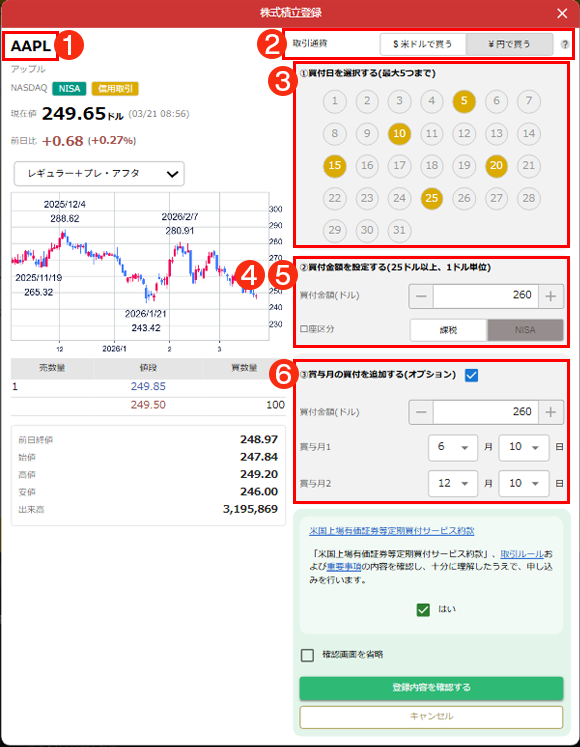Image resolution: width=580 pixels, height=747 pixels.
Task: Open the trading rules link
Action: [522, 554]
